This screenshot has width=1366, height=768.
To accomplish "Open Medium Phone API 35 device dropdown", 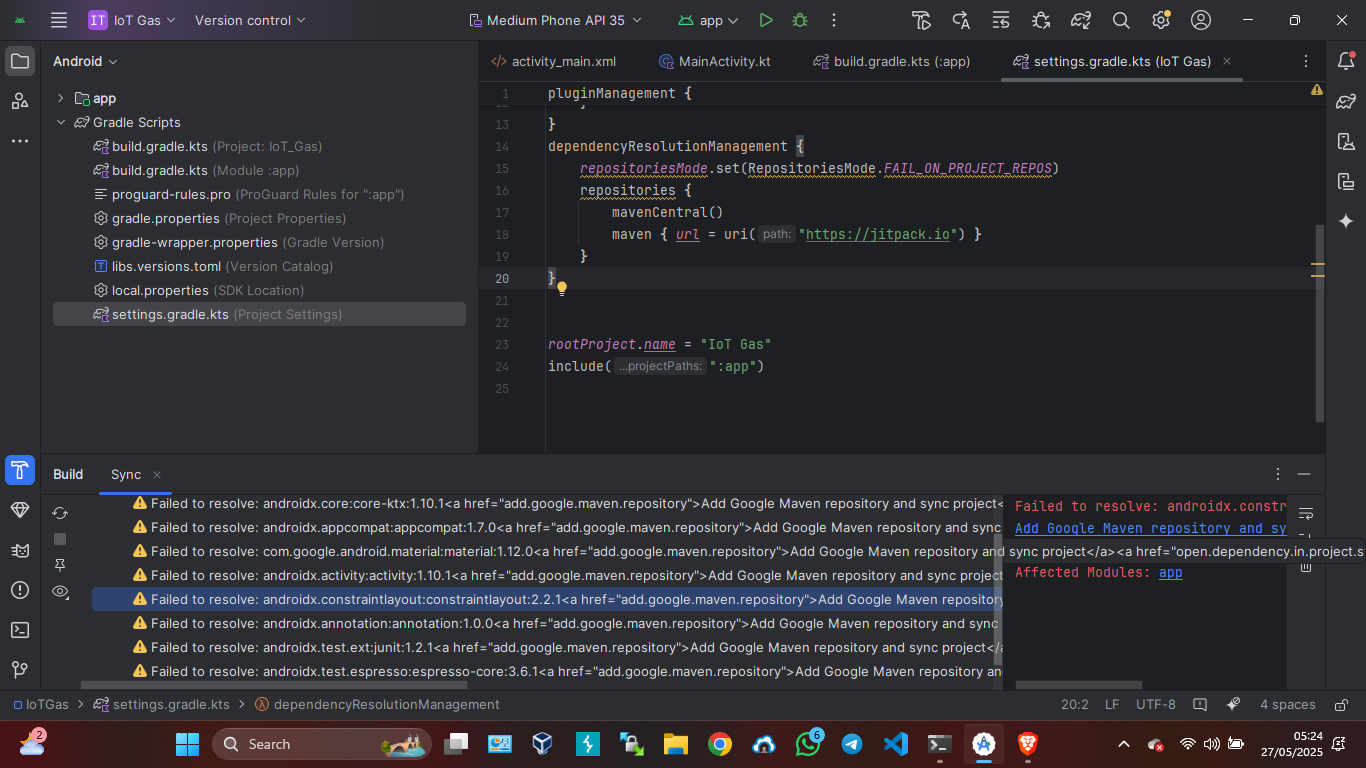I will click(x=555, y=20).
